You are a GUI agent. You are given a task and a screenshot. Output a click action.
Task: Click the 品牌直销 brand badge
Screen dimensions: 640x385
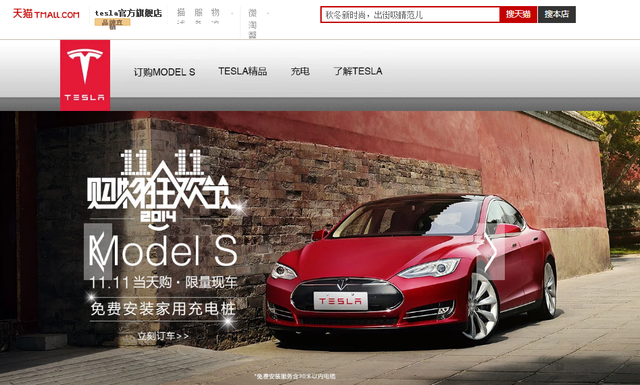pyautogui.click(x=112, y=22)
